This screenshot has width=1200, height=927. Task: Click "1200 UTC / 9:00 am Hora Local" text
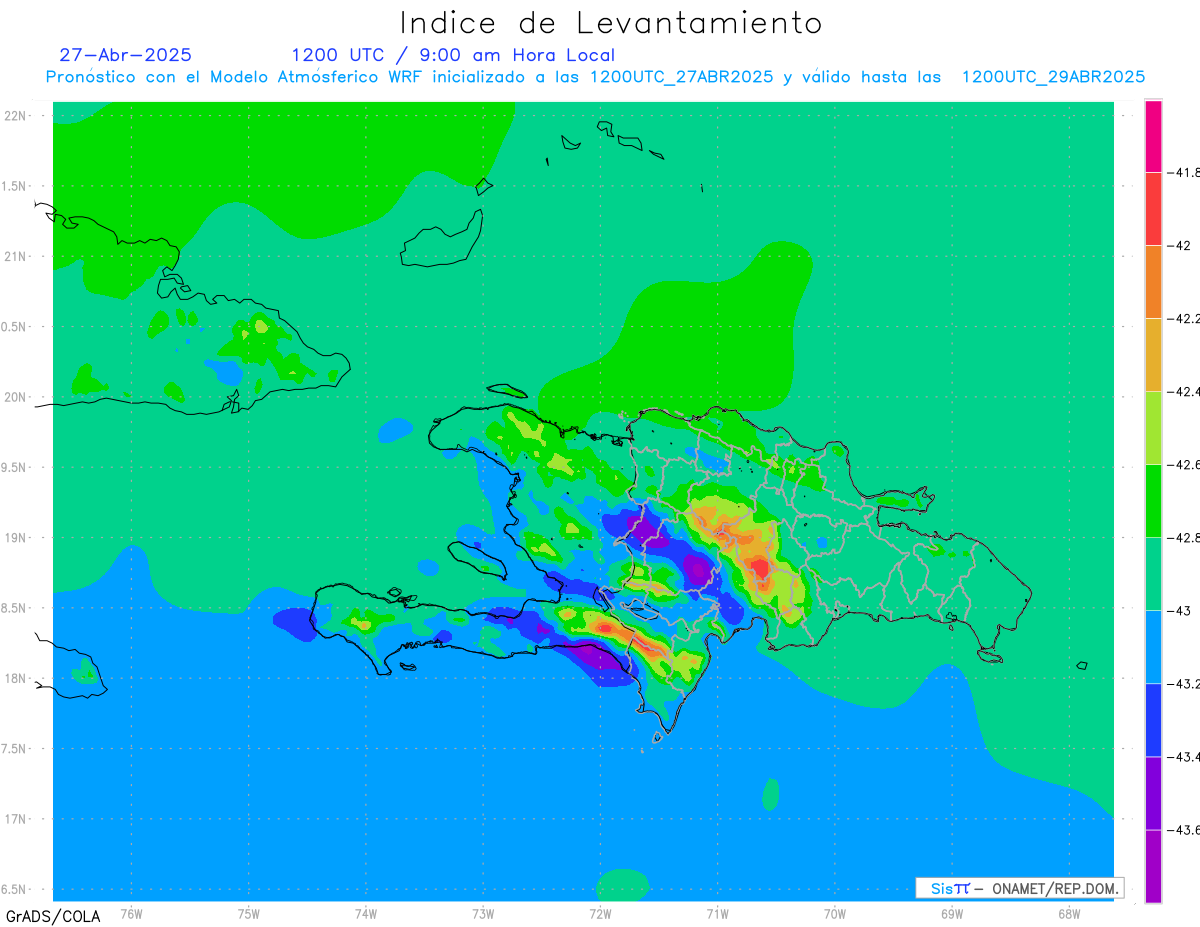(453, 55)
